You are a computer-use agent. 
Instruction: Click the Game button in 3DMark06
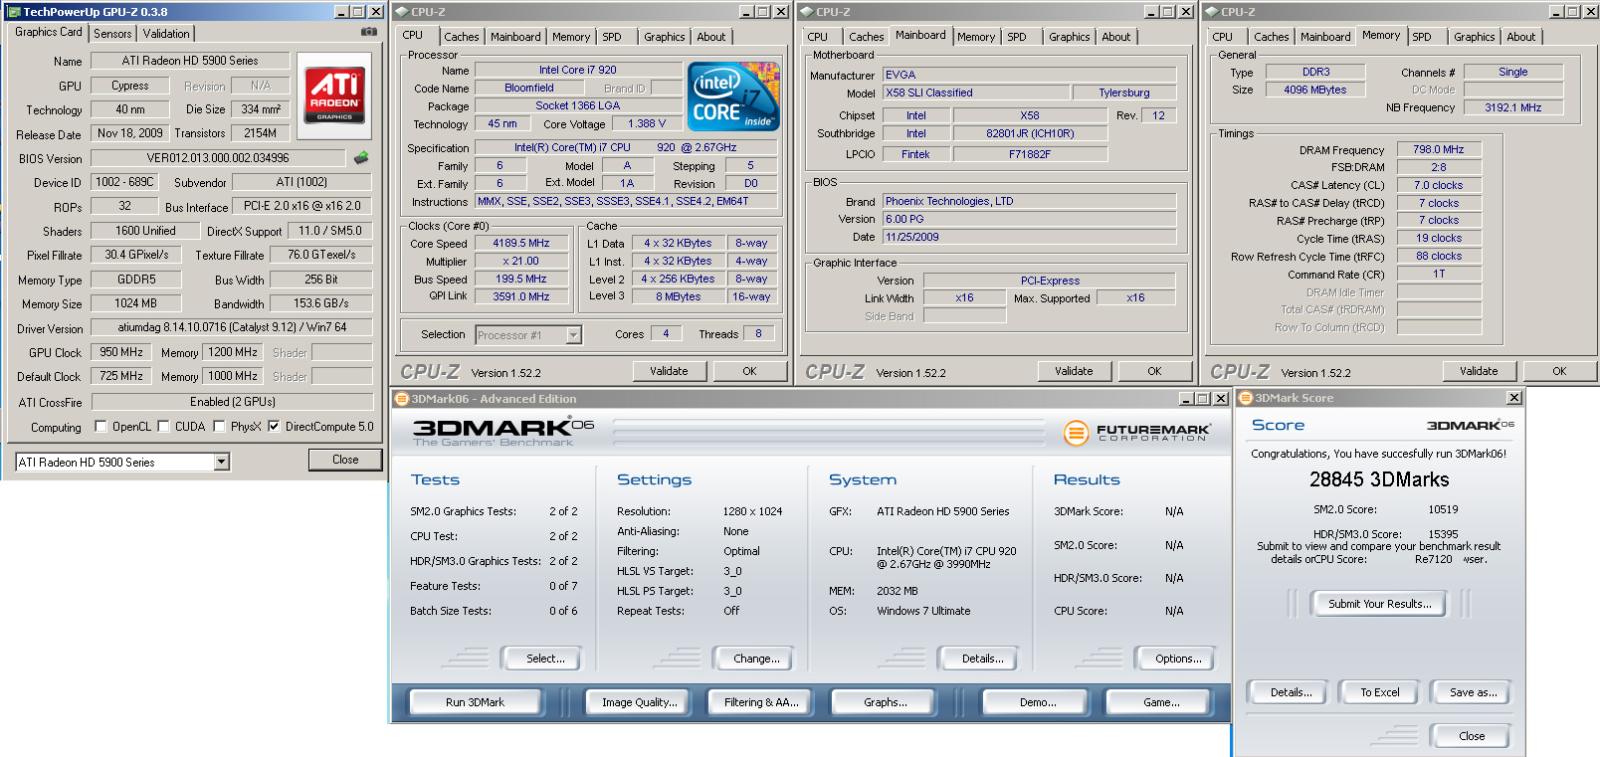[x=1161, y=702]
